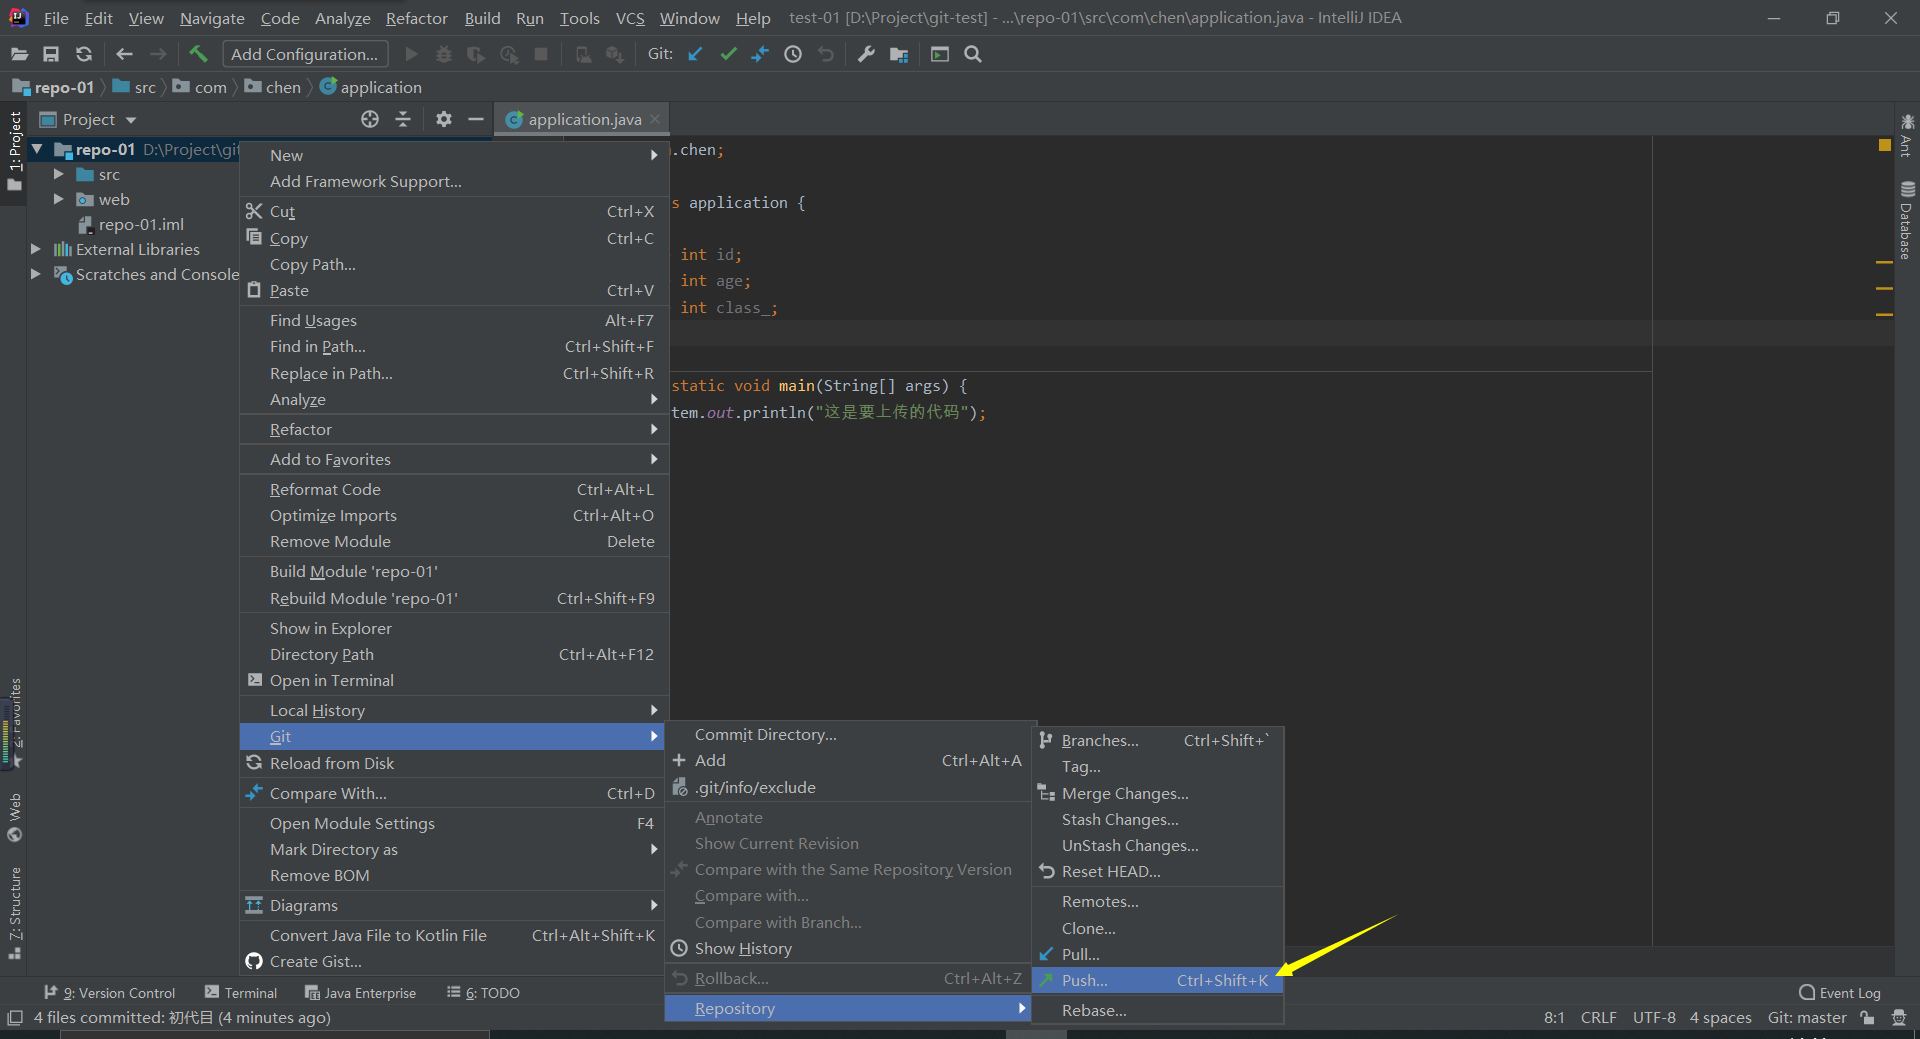Click the Git Rollback undo icon

pos(826,54)
